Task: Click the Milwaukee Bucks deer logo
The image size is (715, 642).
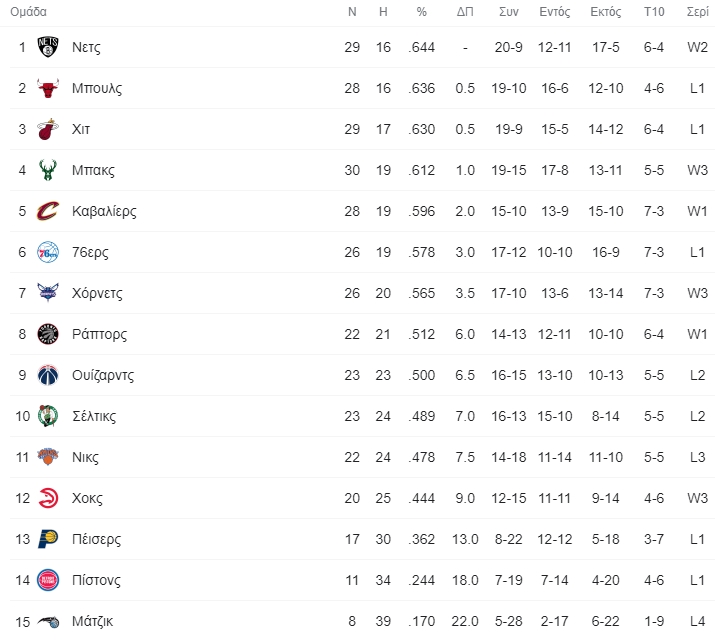Action: [48, 170]
